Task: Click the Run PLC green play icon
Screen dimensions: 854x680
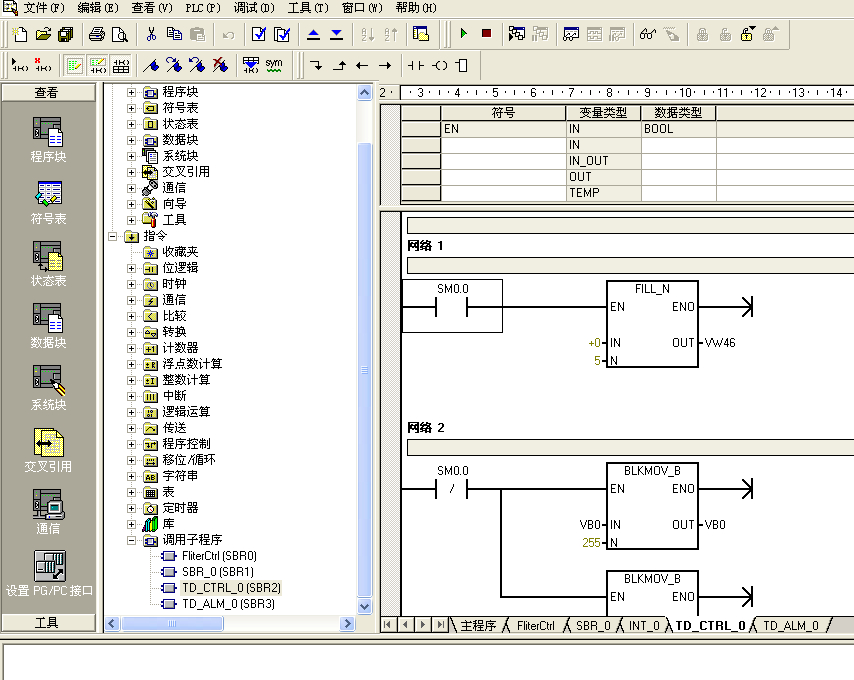Action: click(464, 34)
